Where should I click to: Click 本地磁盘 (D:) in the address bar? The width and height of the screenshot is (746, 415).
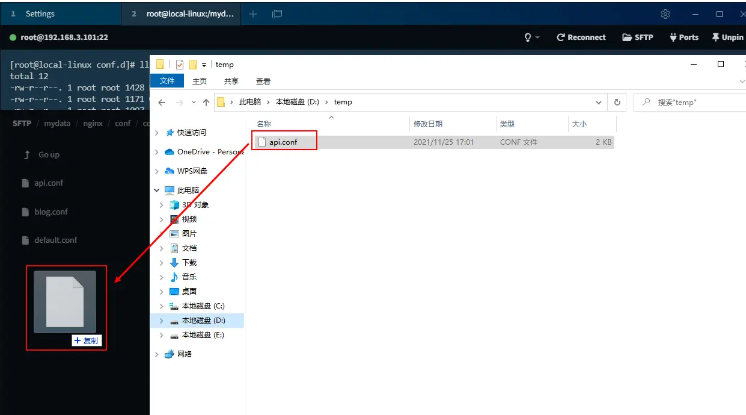pos(297,102)
